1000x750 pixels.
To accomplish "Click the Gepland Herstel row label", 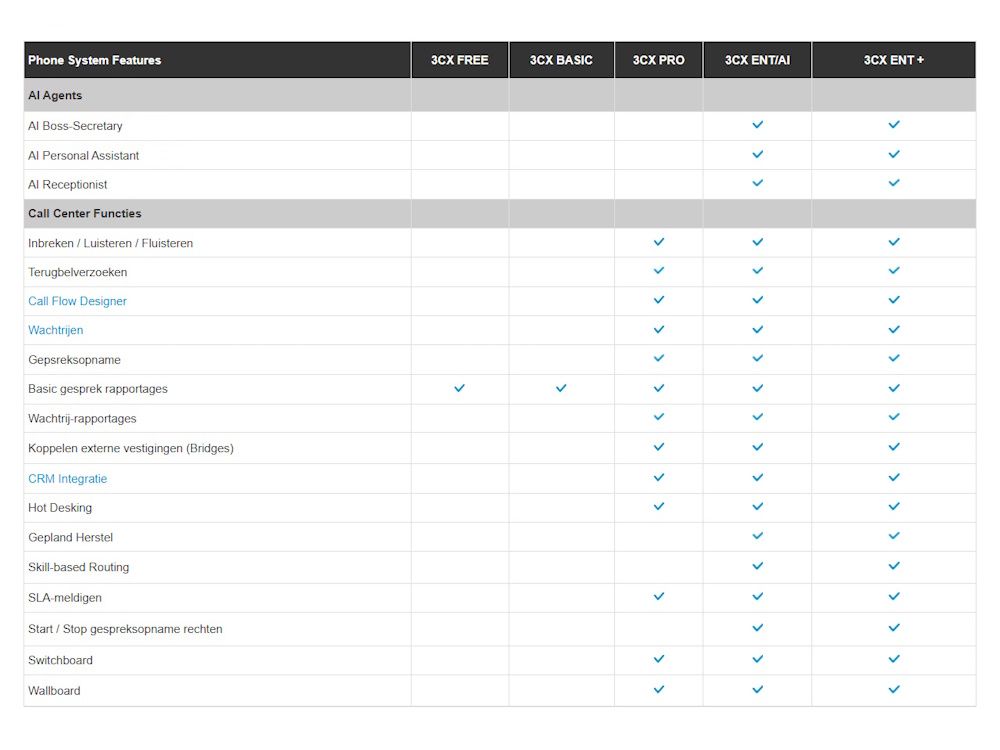I will tap(71, 538).
